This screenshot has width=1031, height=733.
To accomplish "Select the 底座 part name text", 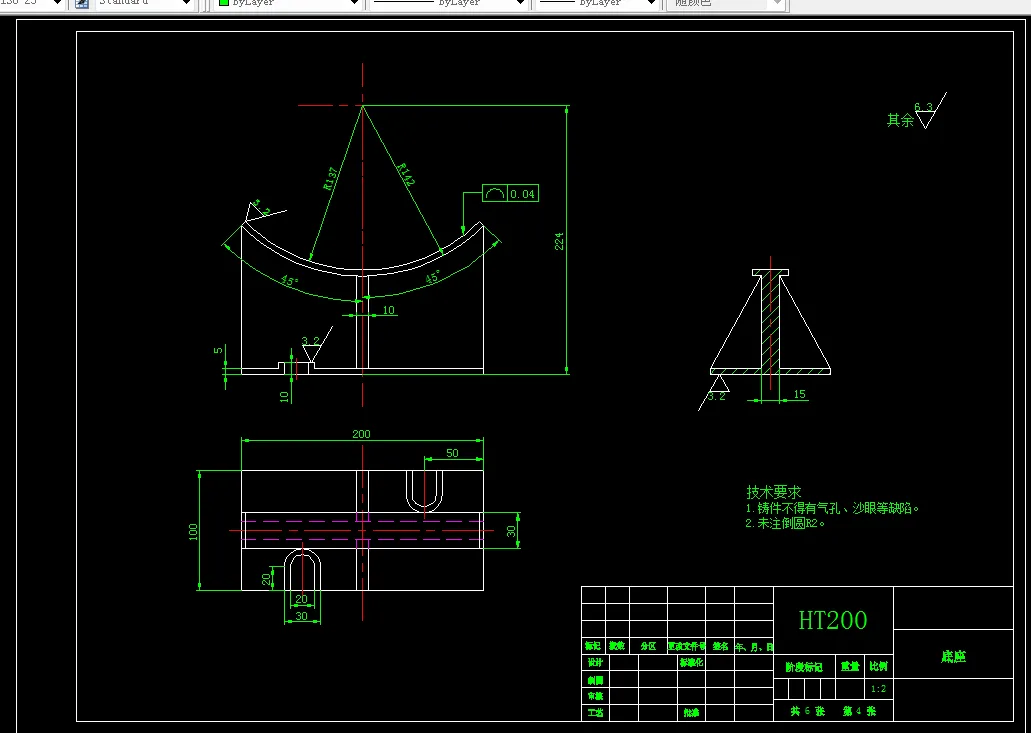I will (953, 656).
